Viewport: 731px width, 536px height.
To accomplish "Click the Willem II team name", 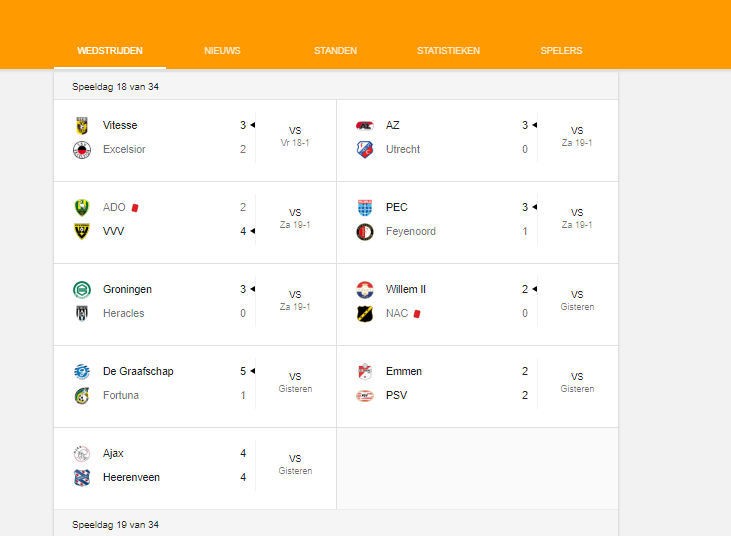I will [x=406, y=289].
